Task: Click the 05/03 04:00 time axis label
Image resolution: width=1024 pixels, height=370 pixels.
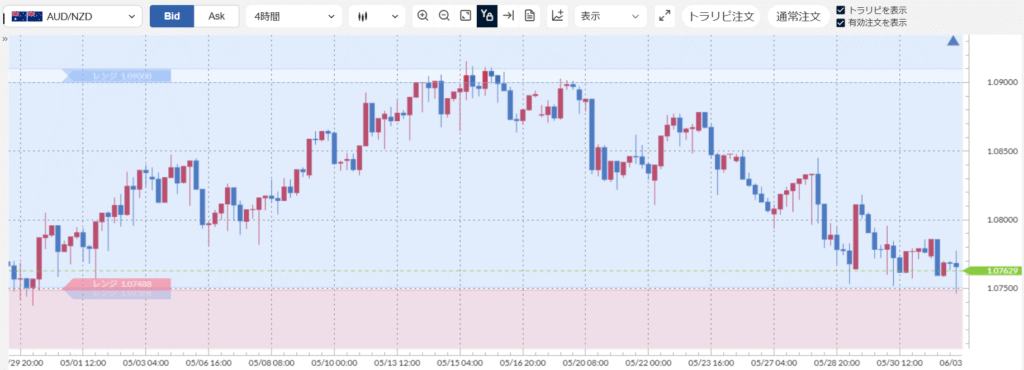Action: point(146,363)
